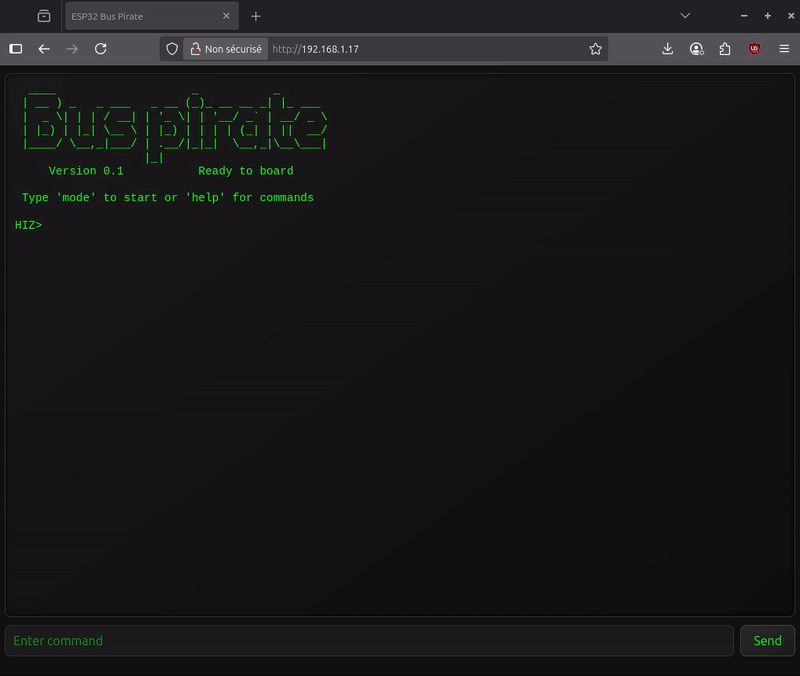The image size is (800, 676).
Task: Open the Firefox application hamburger menu
Action: (x=783, y=49)
